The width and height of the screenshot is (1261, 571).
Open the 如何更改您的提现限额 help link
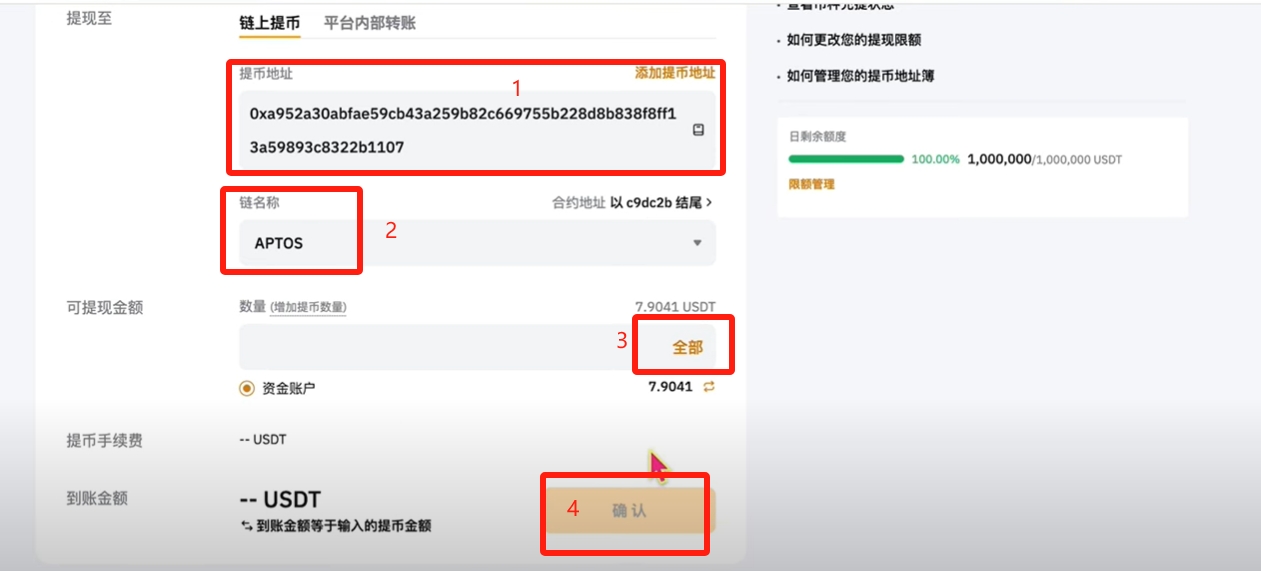[854, 40]
